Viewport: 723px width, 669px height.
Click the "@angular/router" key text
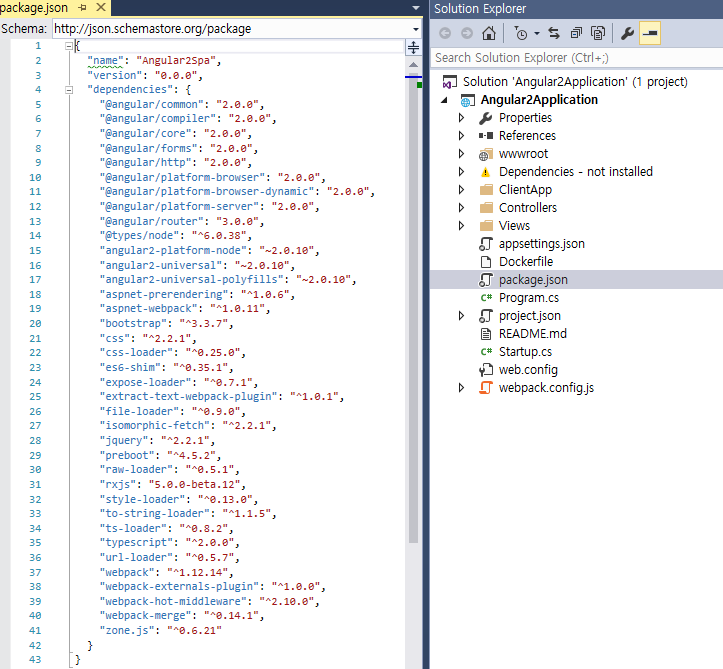click(152, 221)
